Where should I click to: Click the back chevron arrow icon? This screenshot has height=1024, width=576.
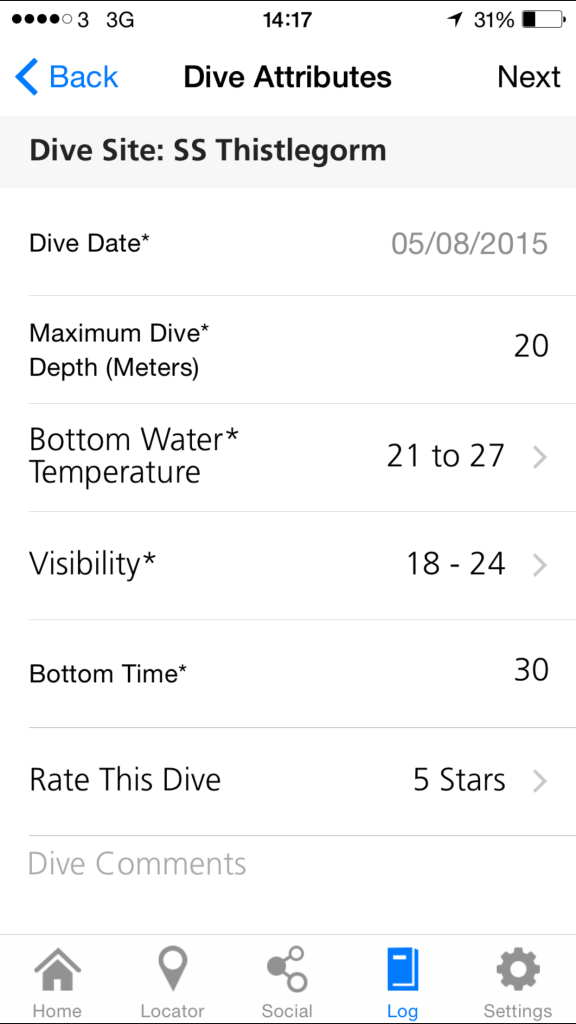click(x=25, y=77)
